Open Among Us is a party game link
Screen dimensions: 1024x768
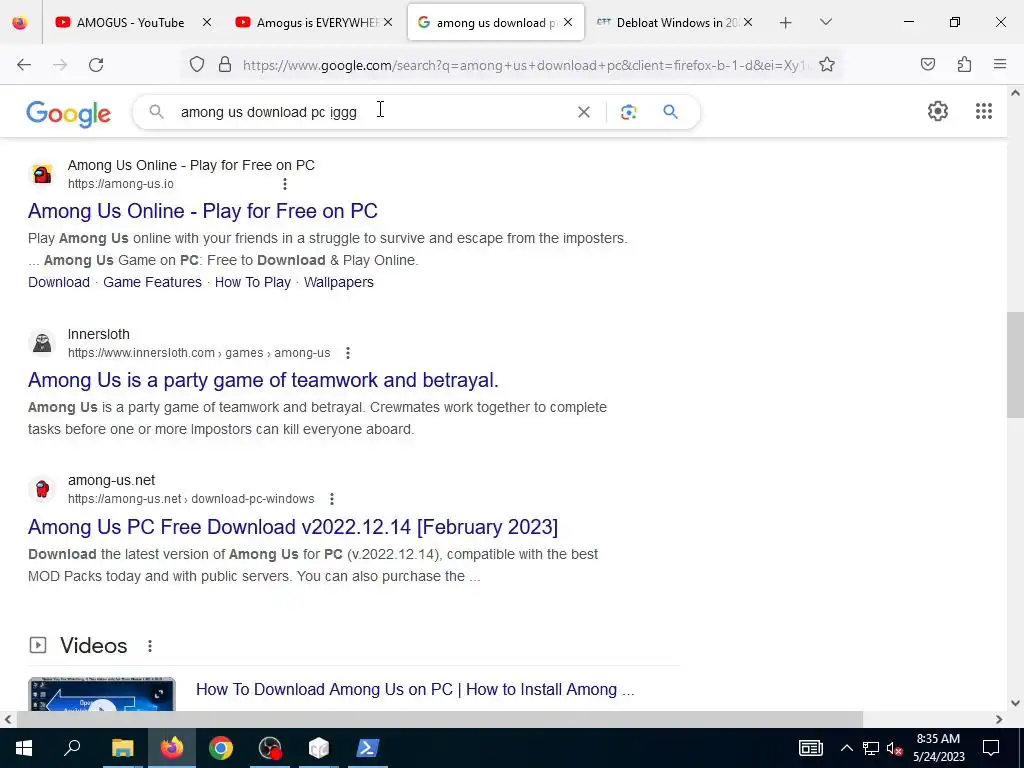(x=263, y=380)
